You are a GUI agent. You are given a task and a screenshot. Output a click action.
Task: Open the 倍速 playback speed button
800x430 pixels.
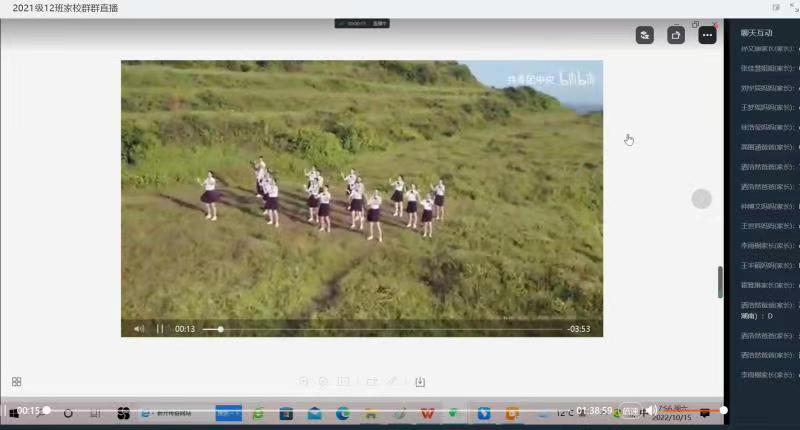(630, 411)
